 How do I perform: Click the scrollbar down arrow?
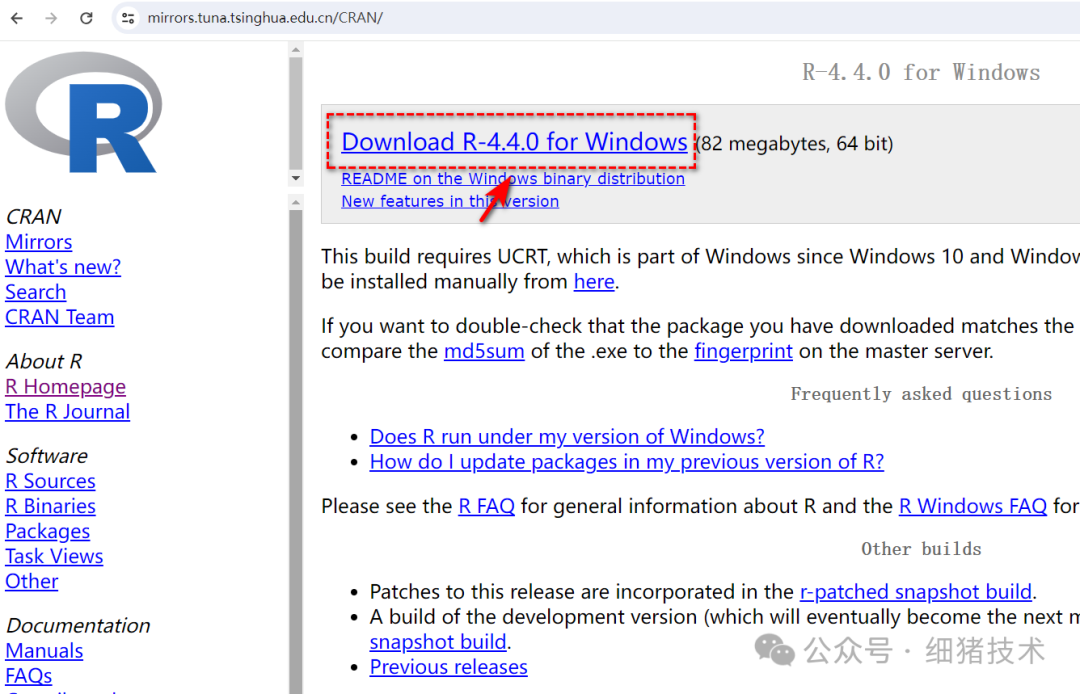pos(295,177)
